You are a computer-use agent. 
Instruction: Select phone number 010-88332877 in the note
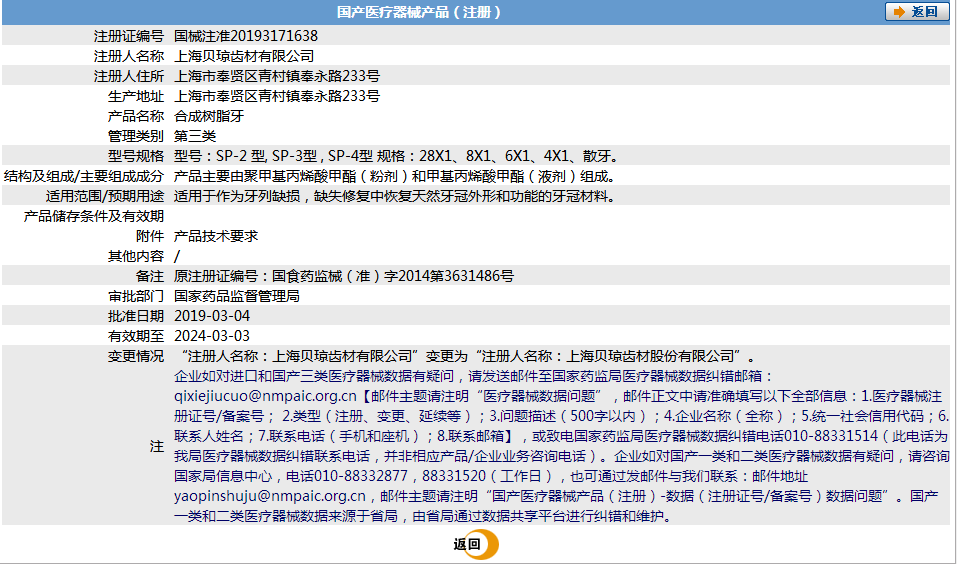click(x=360, y=476)
